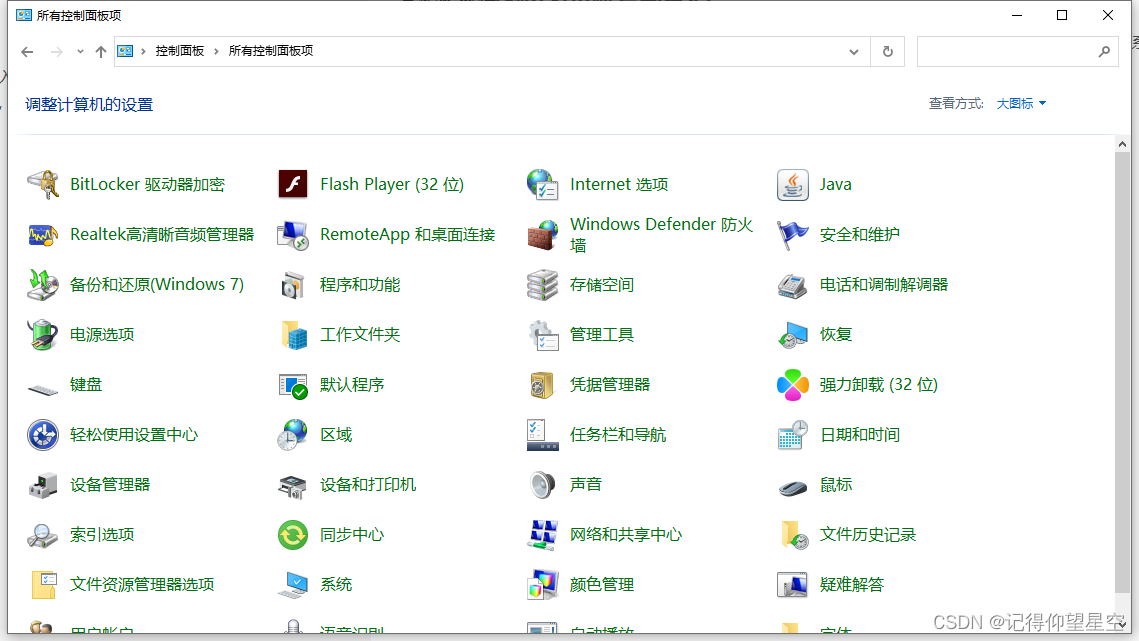Open the 默认程序 icon
Image resolution: width=1139 pixels, height=641 pixels.
[293, 385]
